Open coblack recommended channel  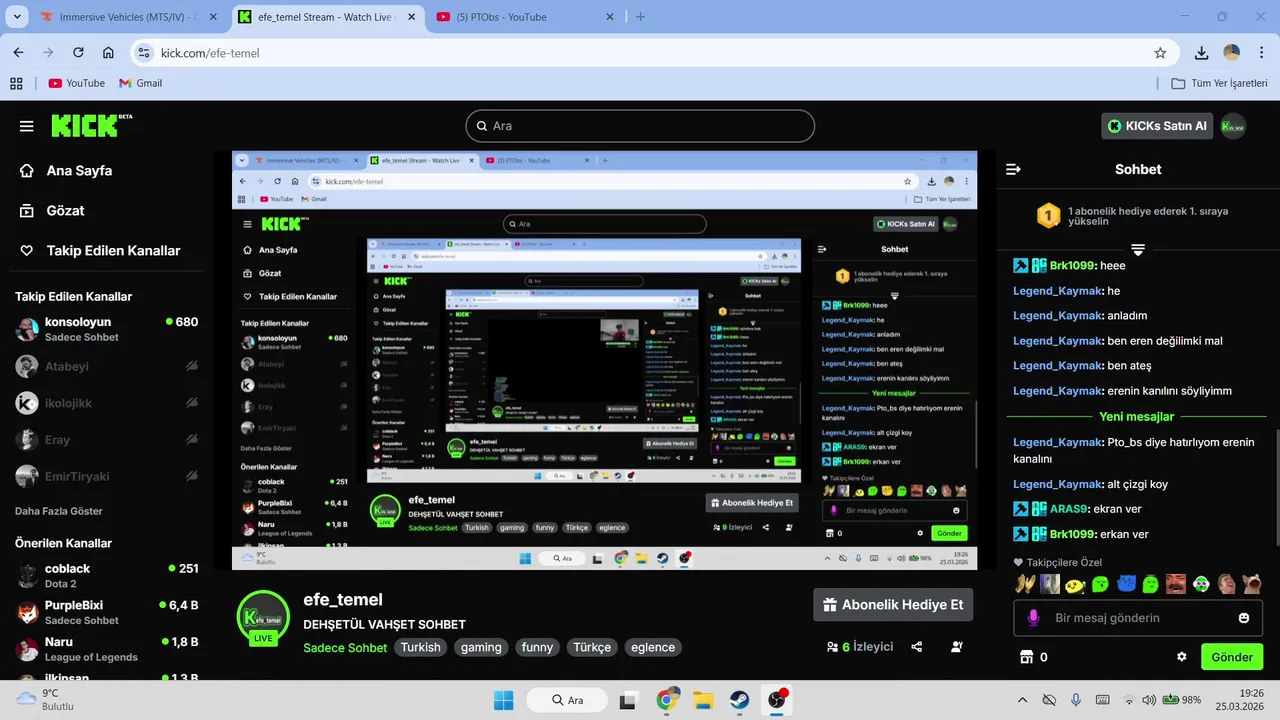(x=106, y=575)
